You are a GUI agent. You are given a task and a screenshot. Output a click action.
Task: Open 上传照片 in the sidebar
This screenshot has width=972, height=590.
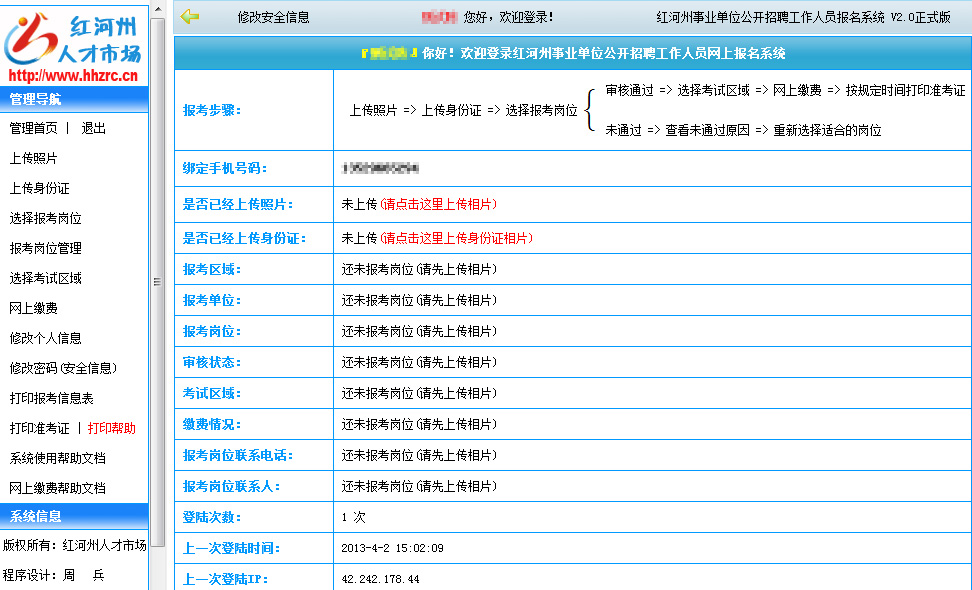(33, 158)
